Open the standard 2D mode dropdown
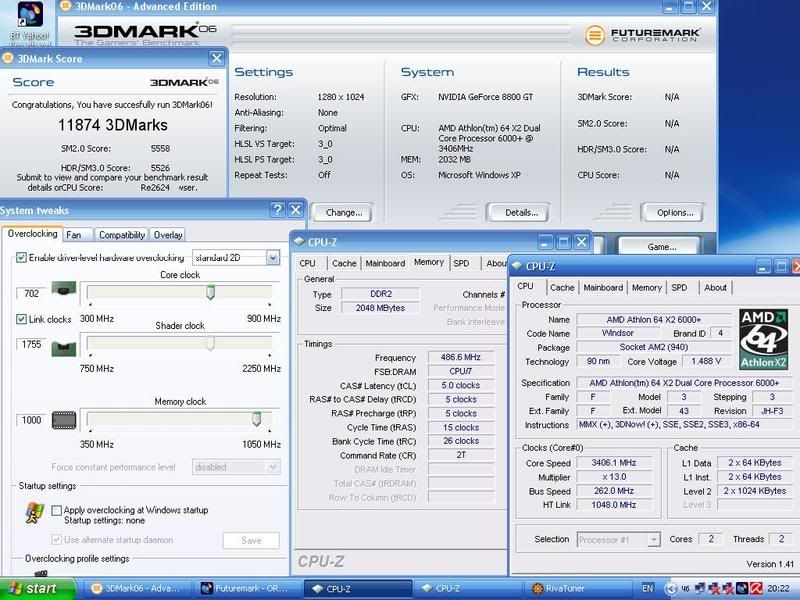800x600 pixels. pos(272,257)
